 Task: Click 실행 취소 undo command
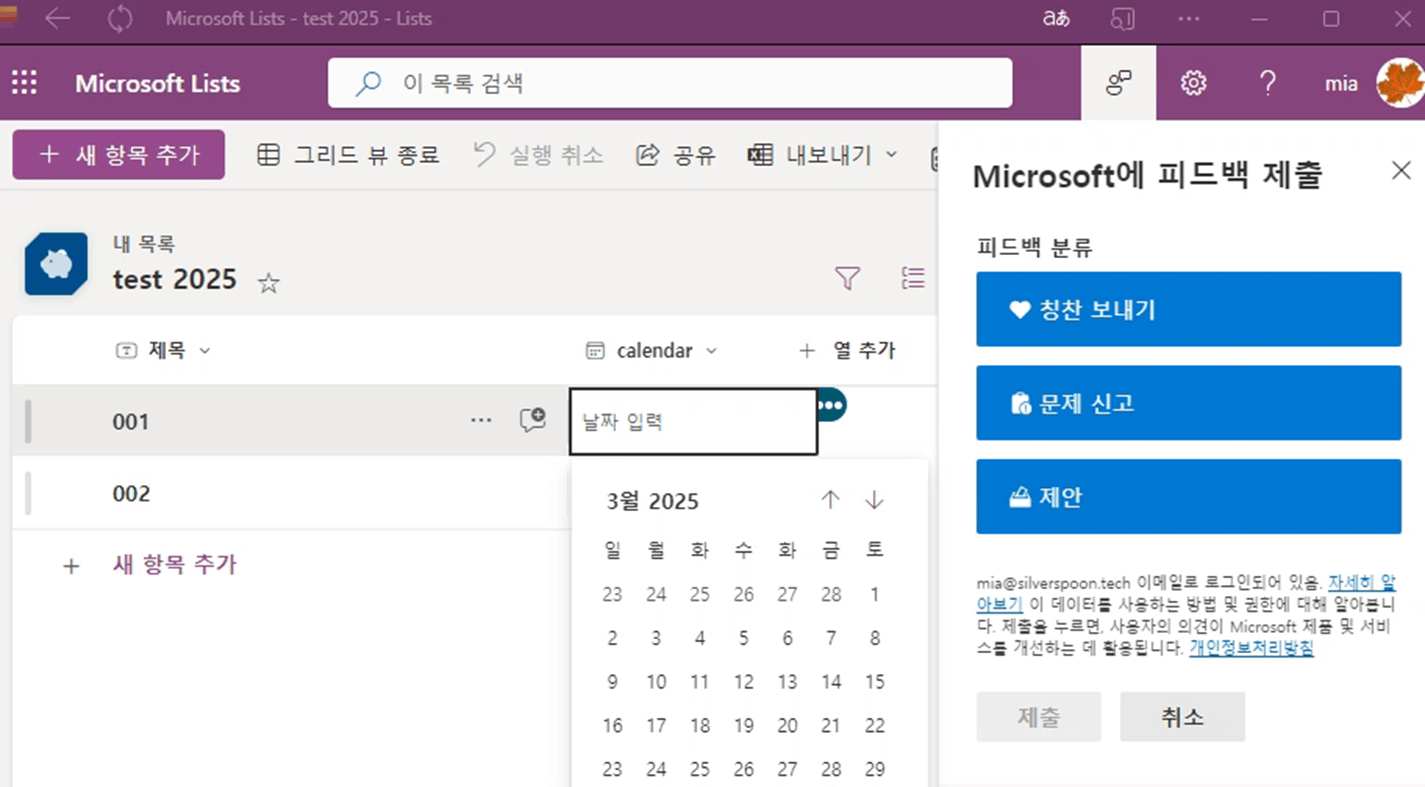pos(538,155)
